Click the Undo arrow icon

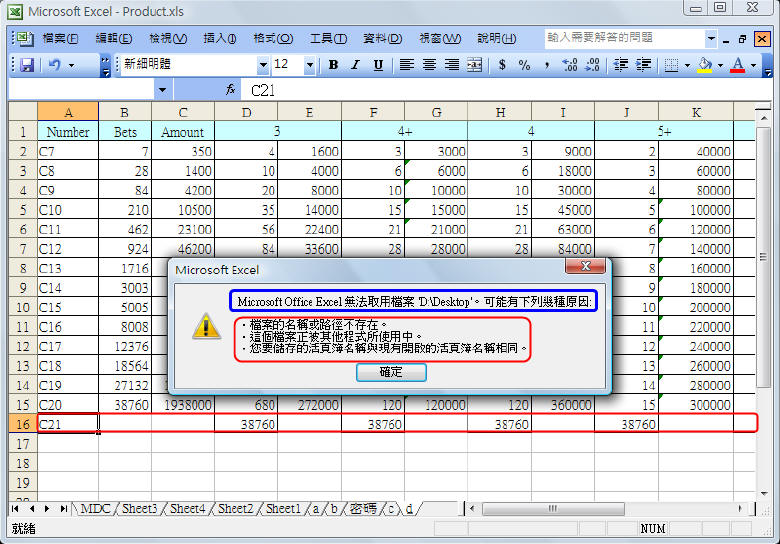pos(55,65)
